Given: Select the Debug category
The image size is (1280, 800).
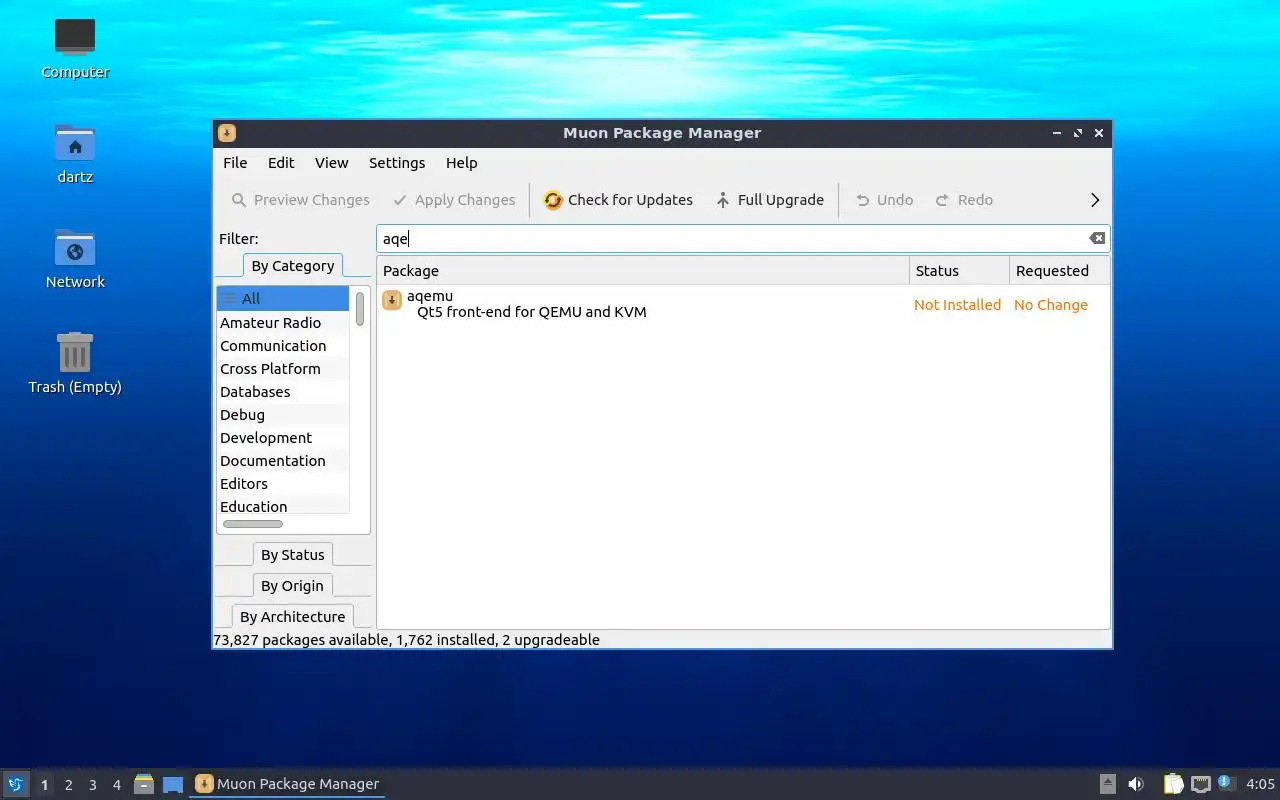Looking at the screenshot, I should (x=283, y=415).
